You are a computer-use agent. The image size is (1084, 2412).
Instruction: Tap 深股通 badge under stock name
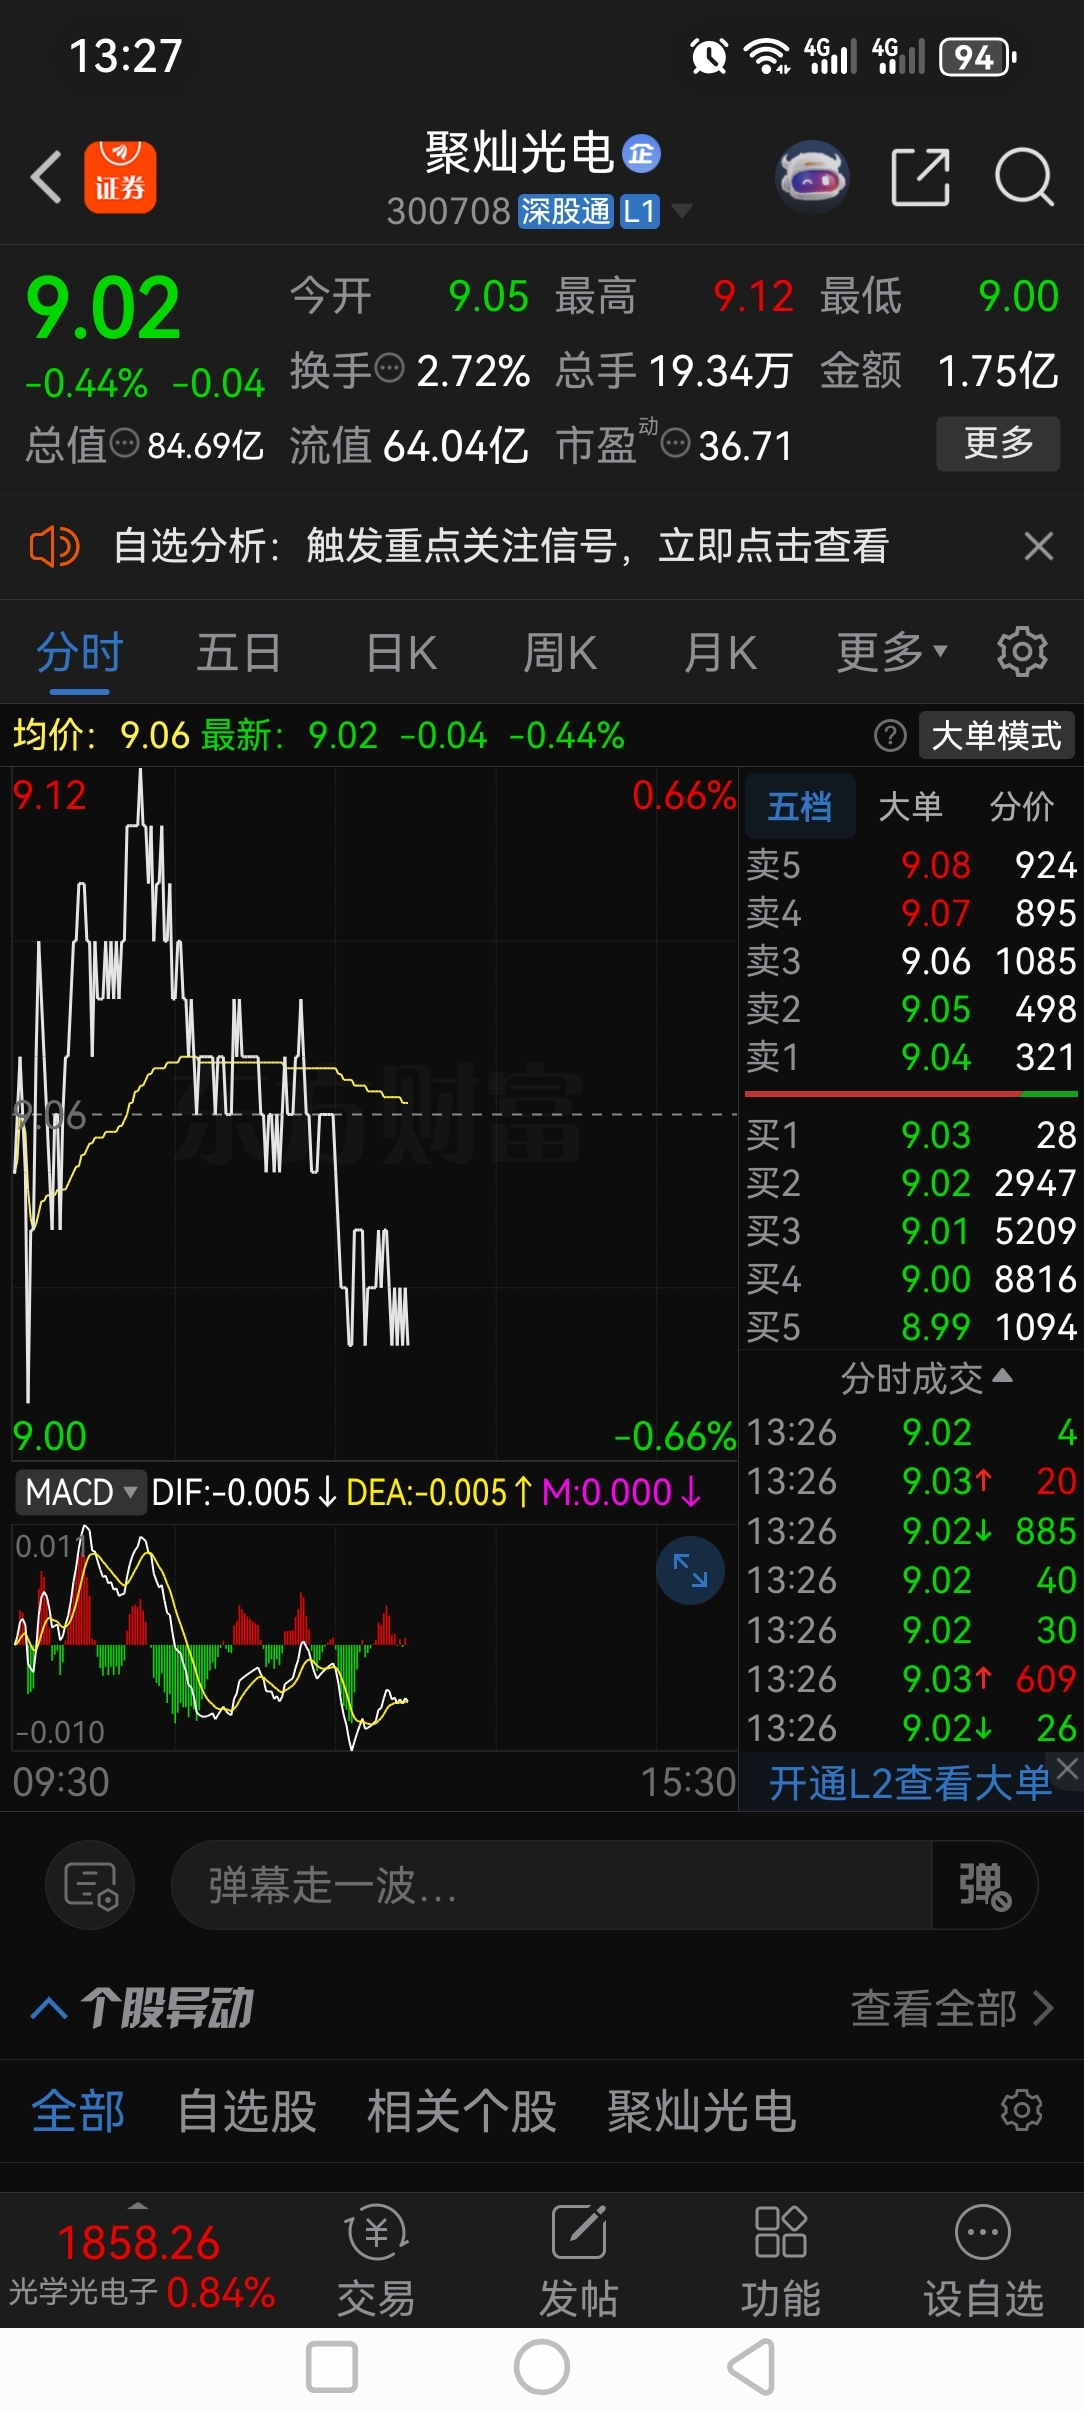click(565, 211)
